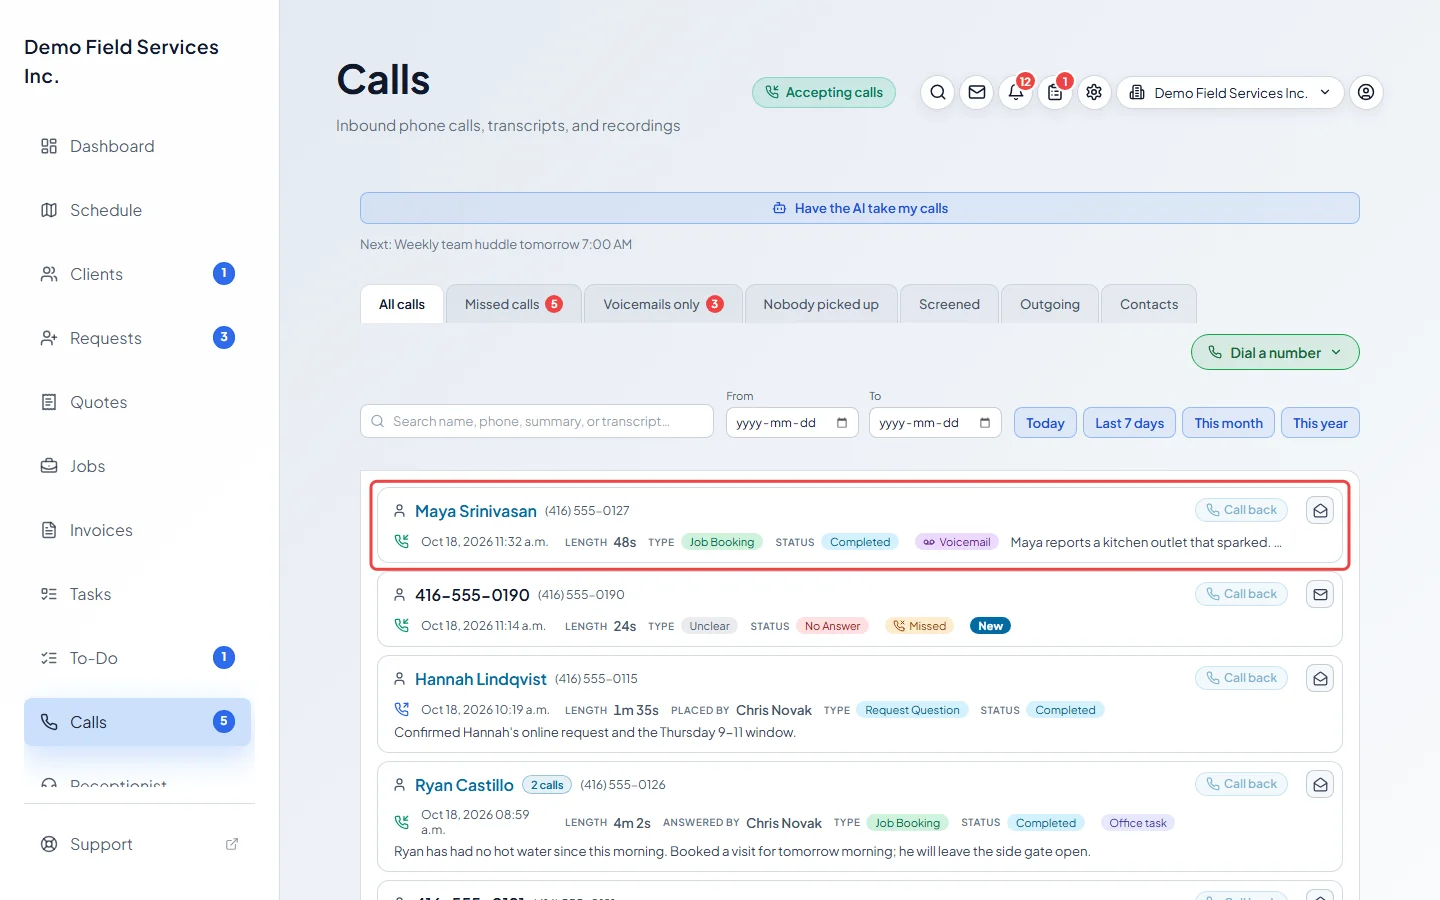Click the envelope icon on 416-555-0190 row

[1320, 595]
